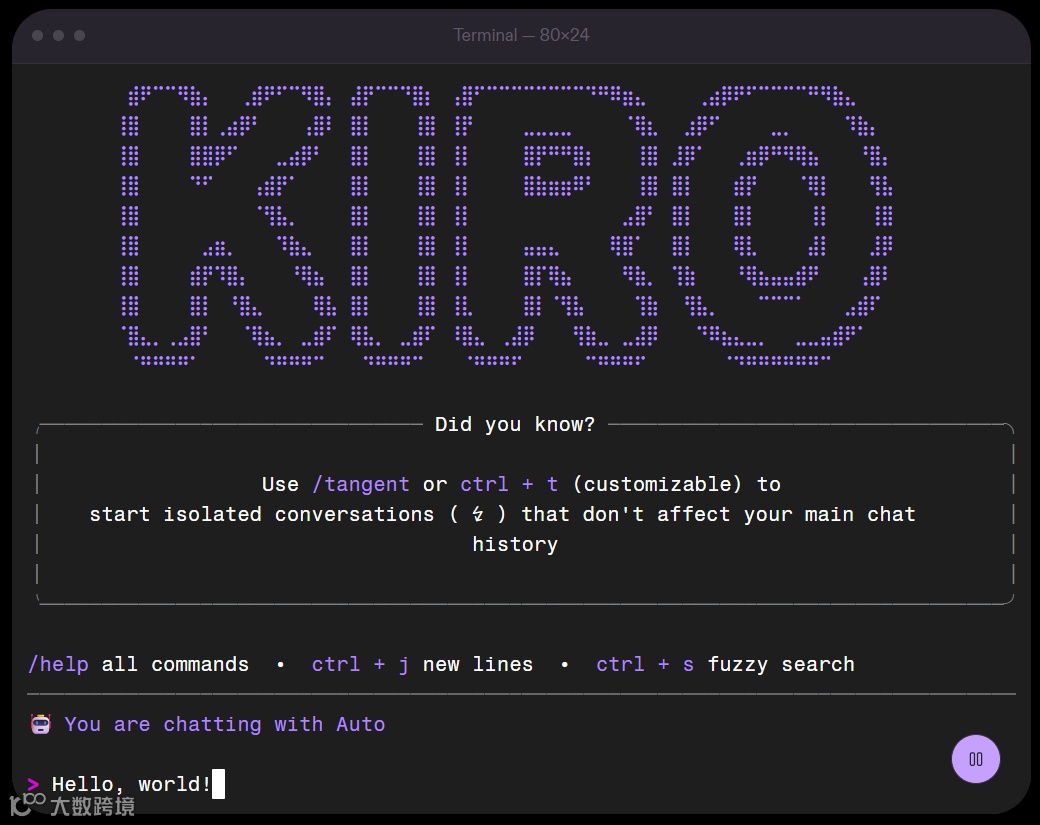Click the word 'history' in the tip box

point(515,544)
